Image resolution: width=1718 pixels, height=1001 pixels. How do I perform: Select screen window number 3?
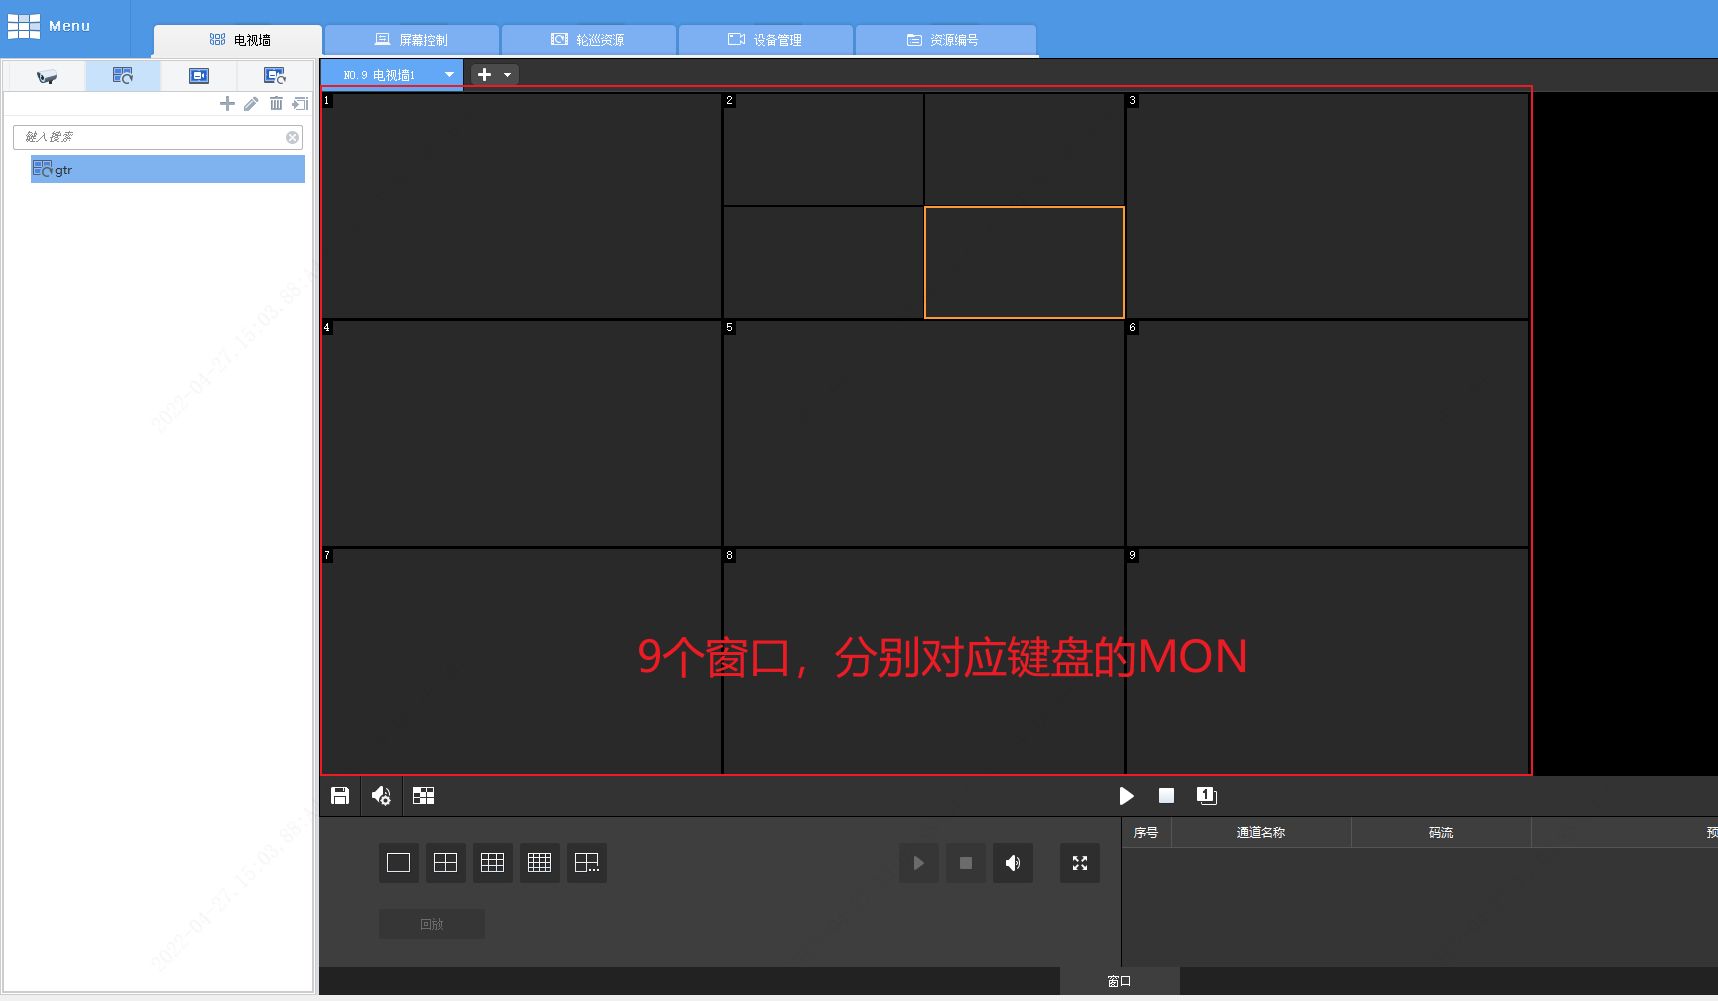tap(1327, 206)
